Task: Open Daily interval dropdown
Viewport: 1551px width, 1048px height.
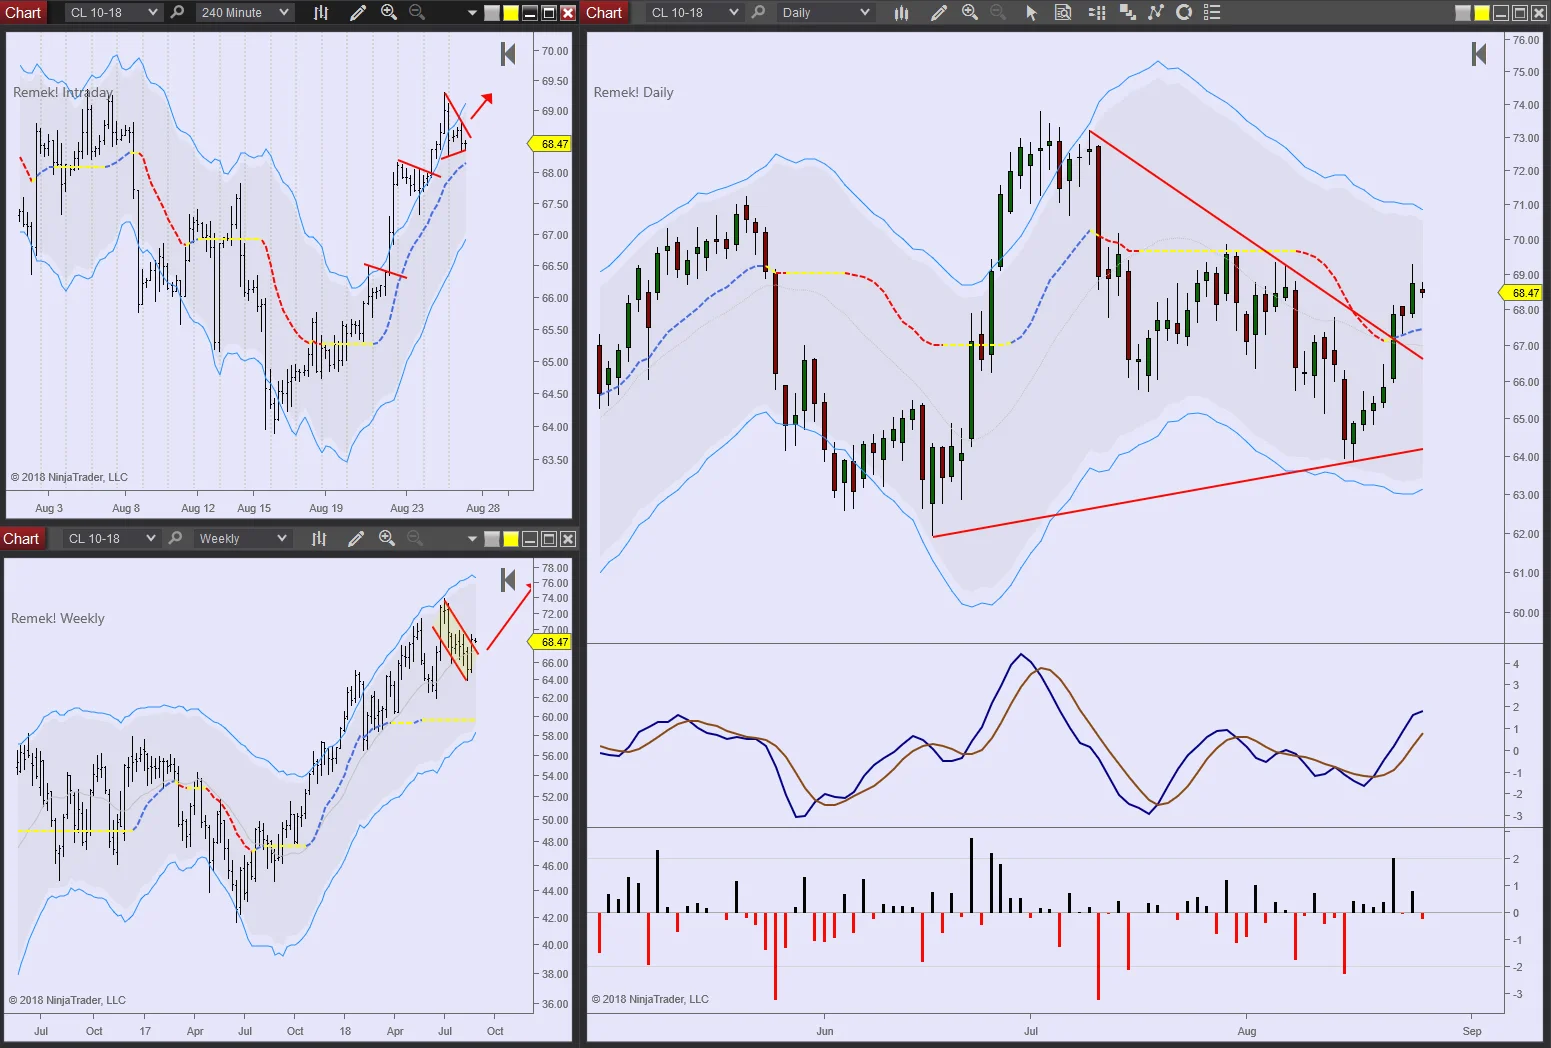Action: pyautogui.click(x=826, y=13)
